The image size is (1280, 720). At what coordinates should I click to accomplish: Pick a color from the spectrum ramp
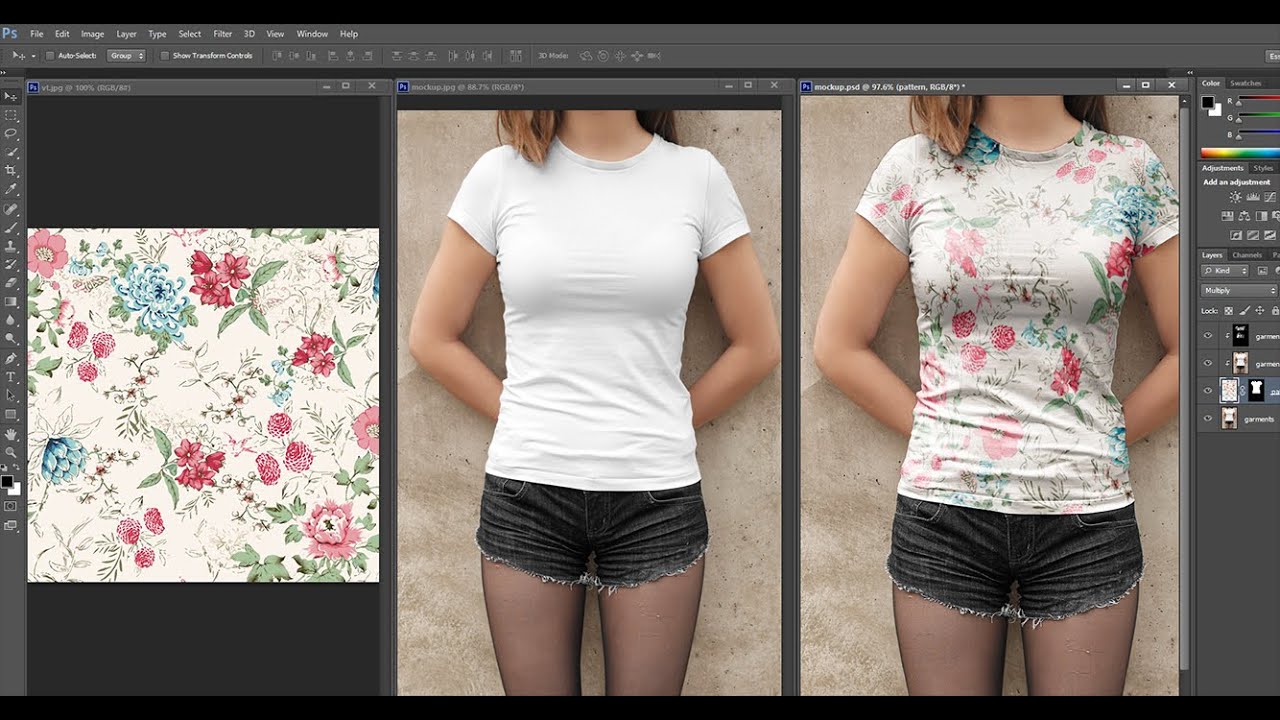tap(1240, 152)
